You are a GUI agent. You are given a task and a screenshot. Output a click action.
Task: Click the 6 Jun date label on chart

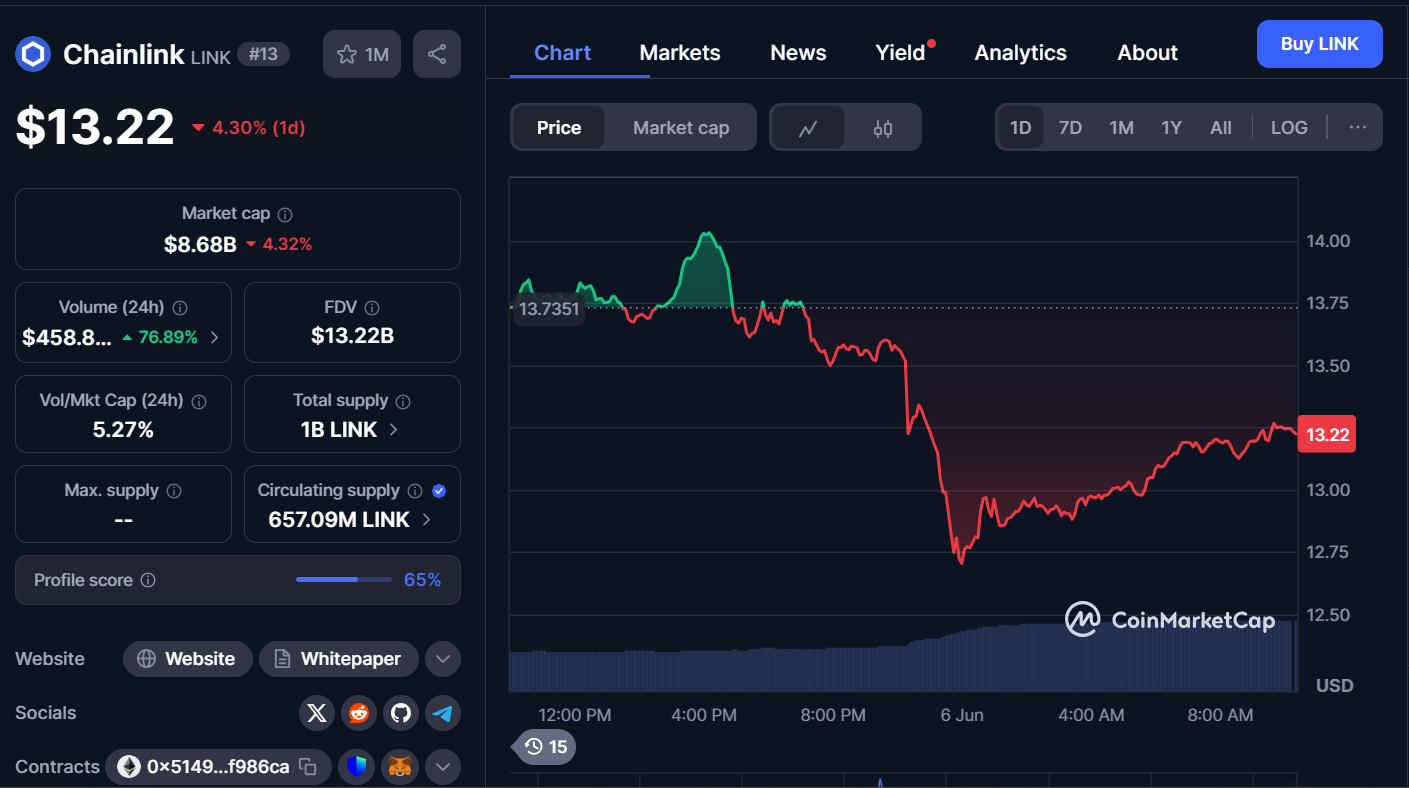(962, 715)
